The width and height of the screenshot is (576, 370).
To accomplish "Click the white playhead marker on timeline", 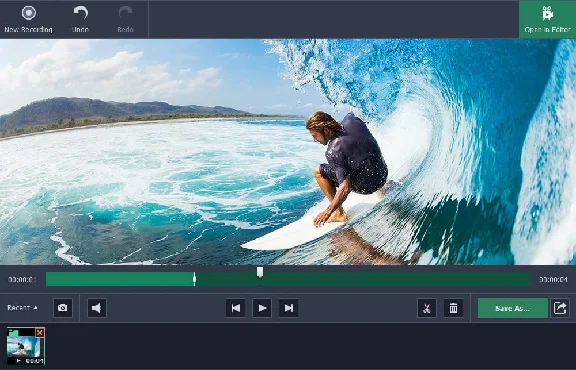I will (260, 272).
